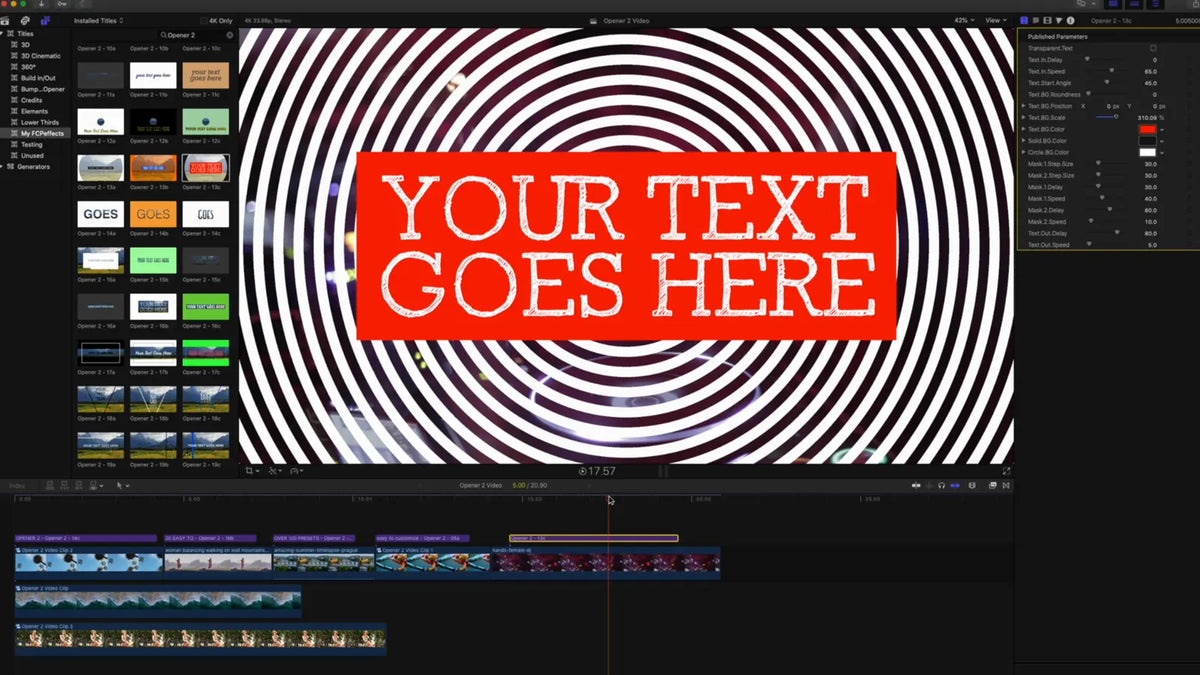Expand the Text.BG.Position parameter
The height and width of the screenshot is (675, 1200).
tap(1023, 106)
